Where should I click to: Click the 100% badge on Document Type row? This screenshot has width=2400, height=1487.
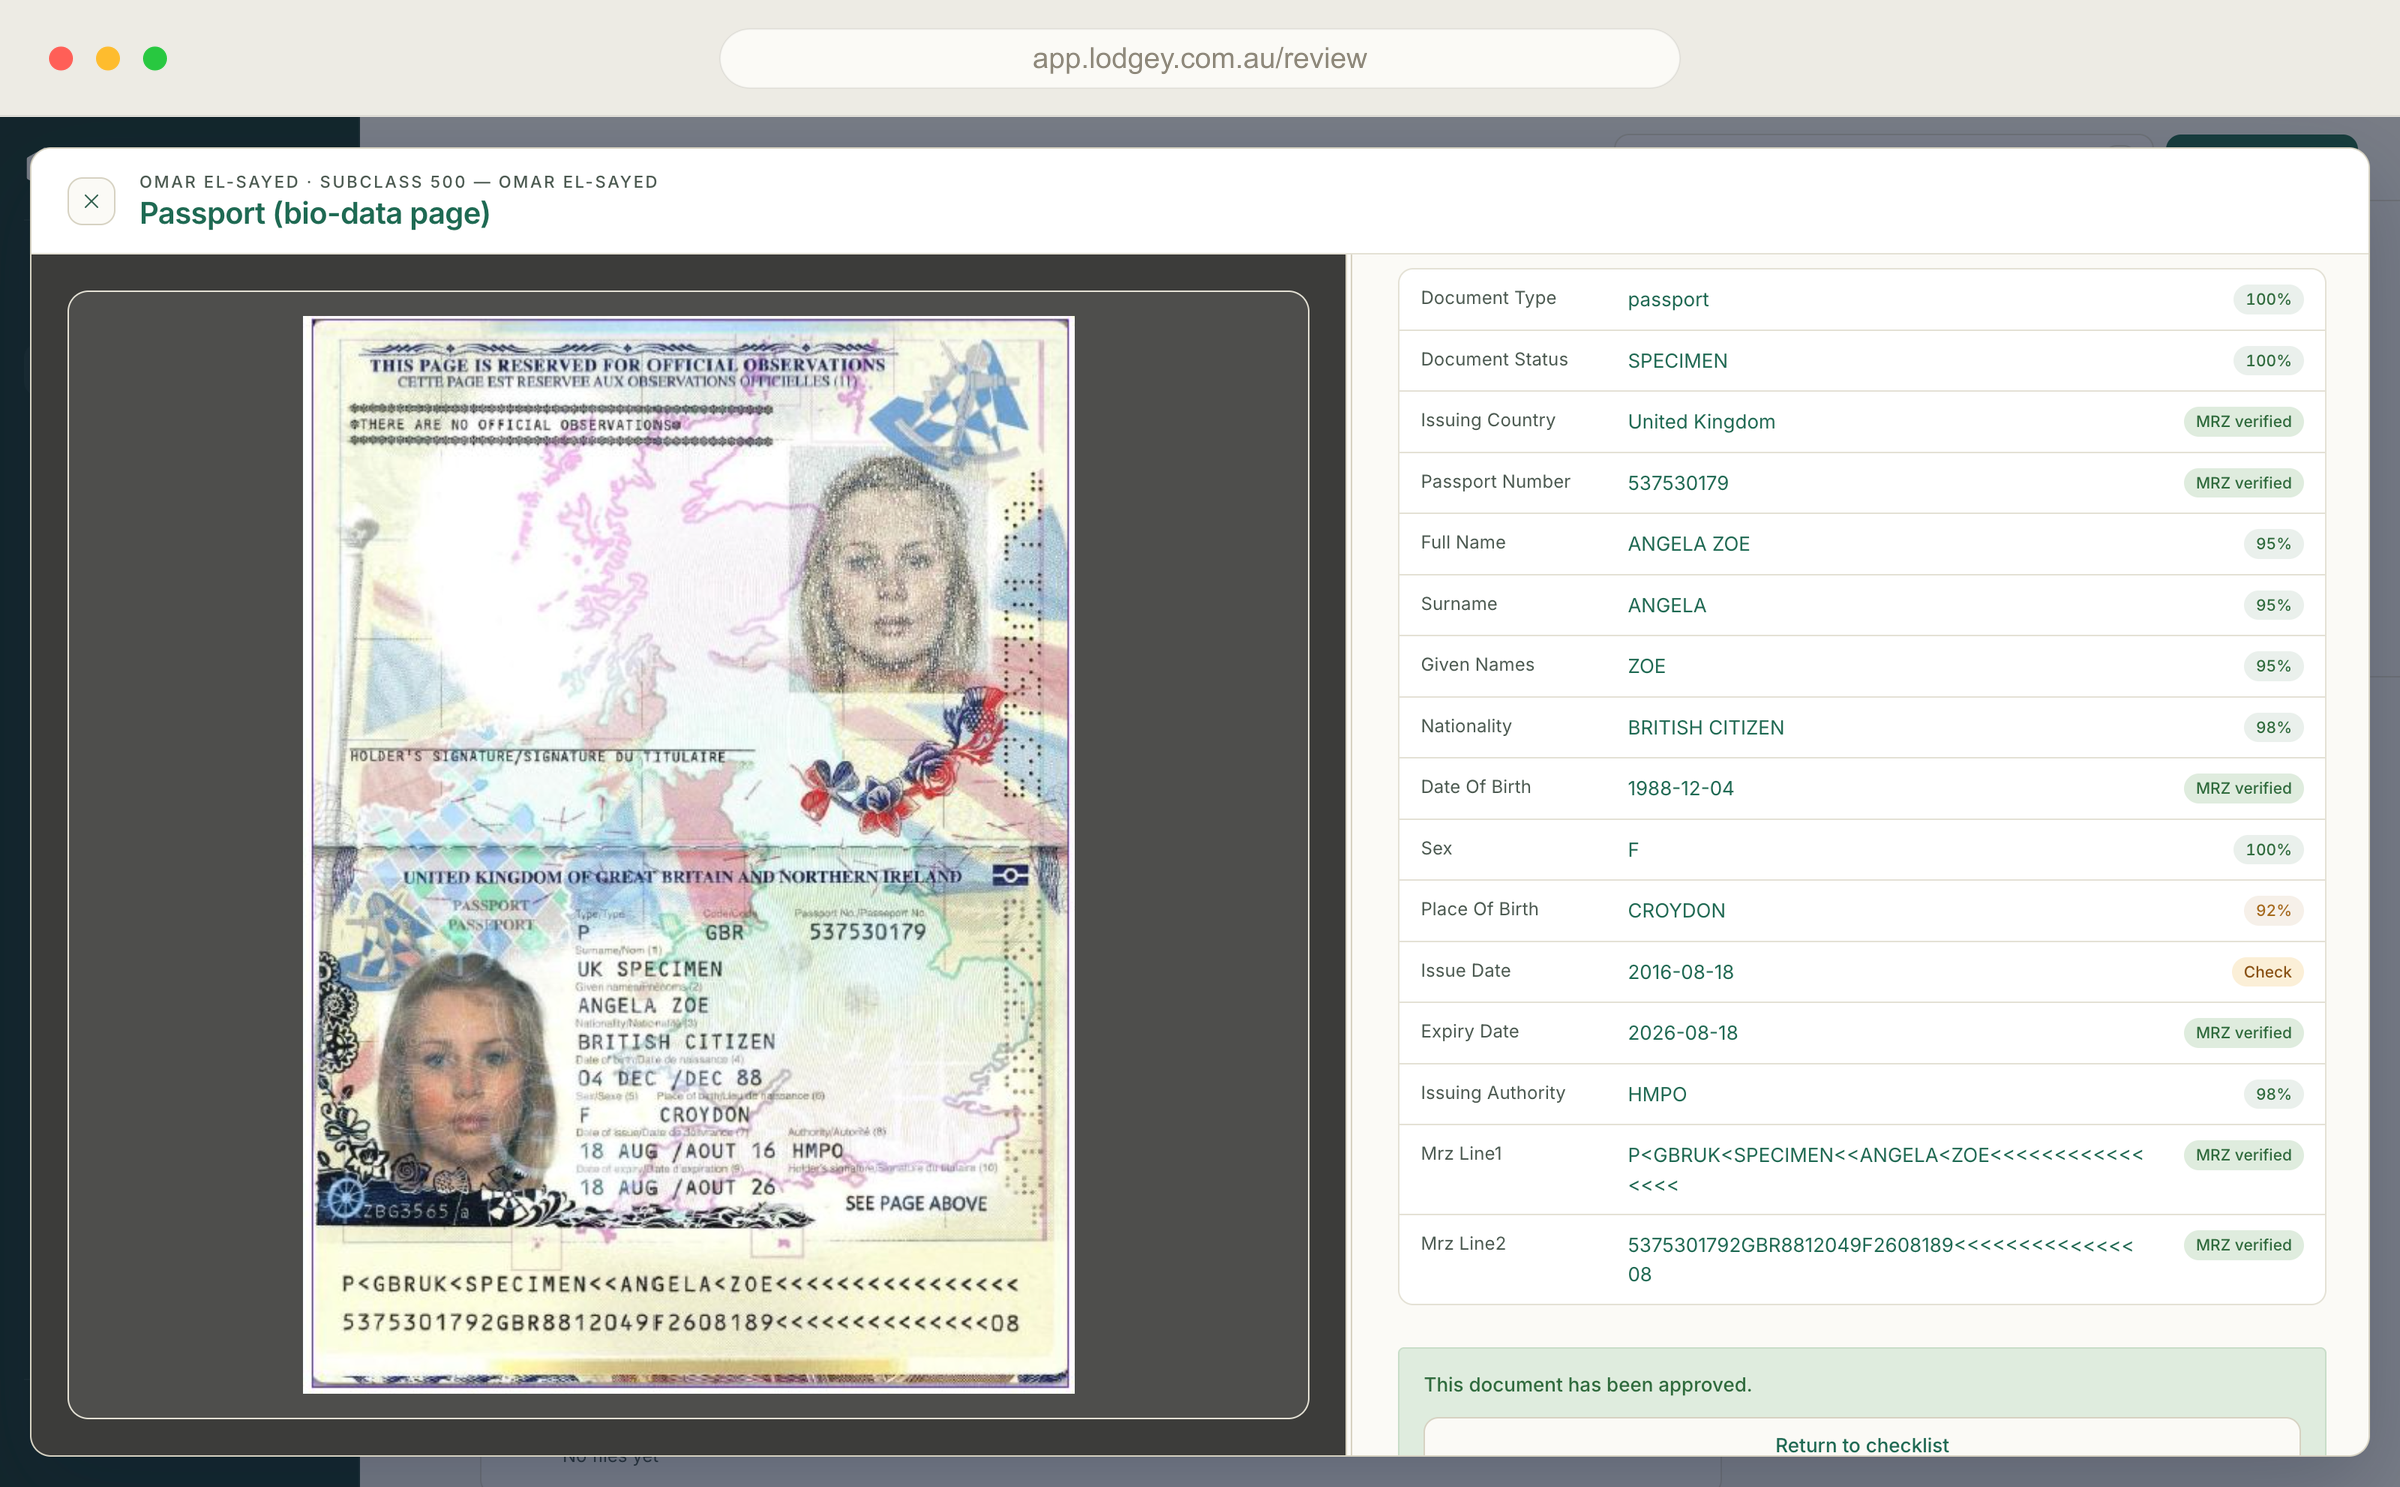click(2268, 299)
